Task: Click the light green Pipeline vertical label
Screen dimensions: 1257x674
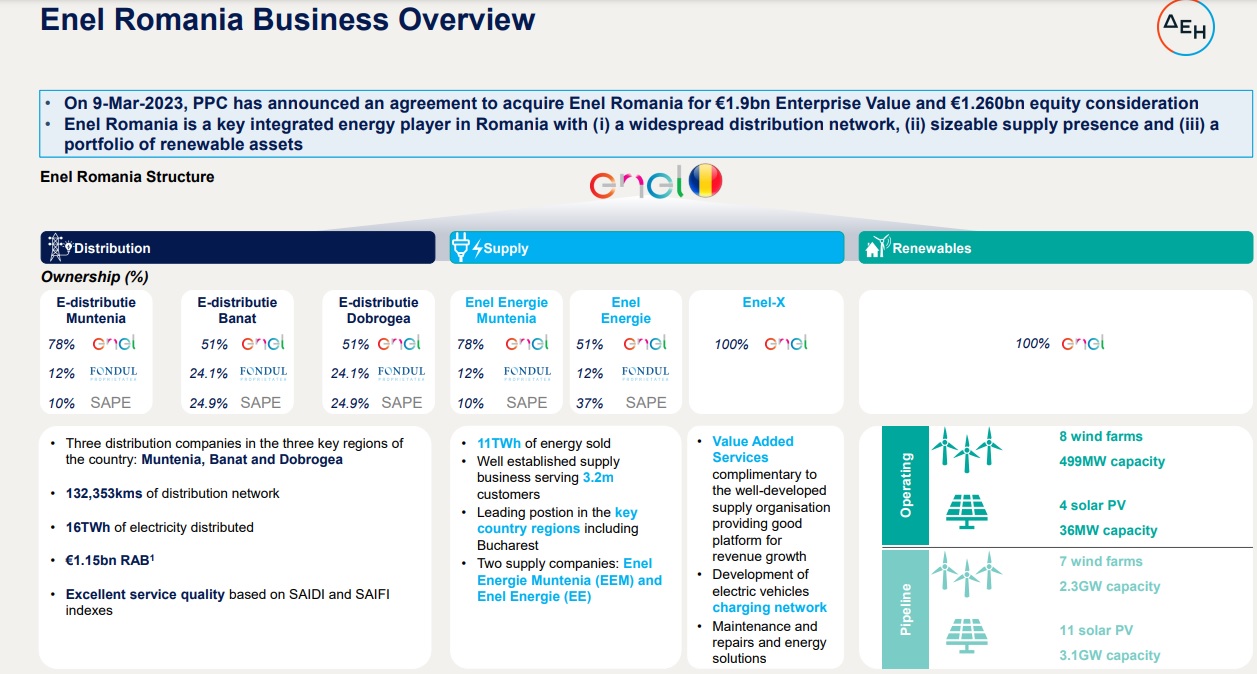Action: tap(906, 609)
